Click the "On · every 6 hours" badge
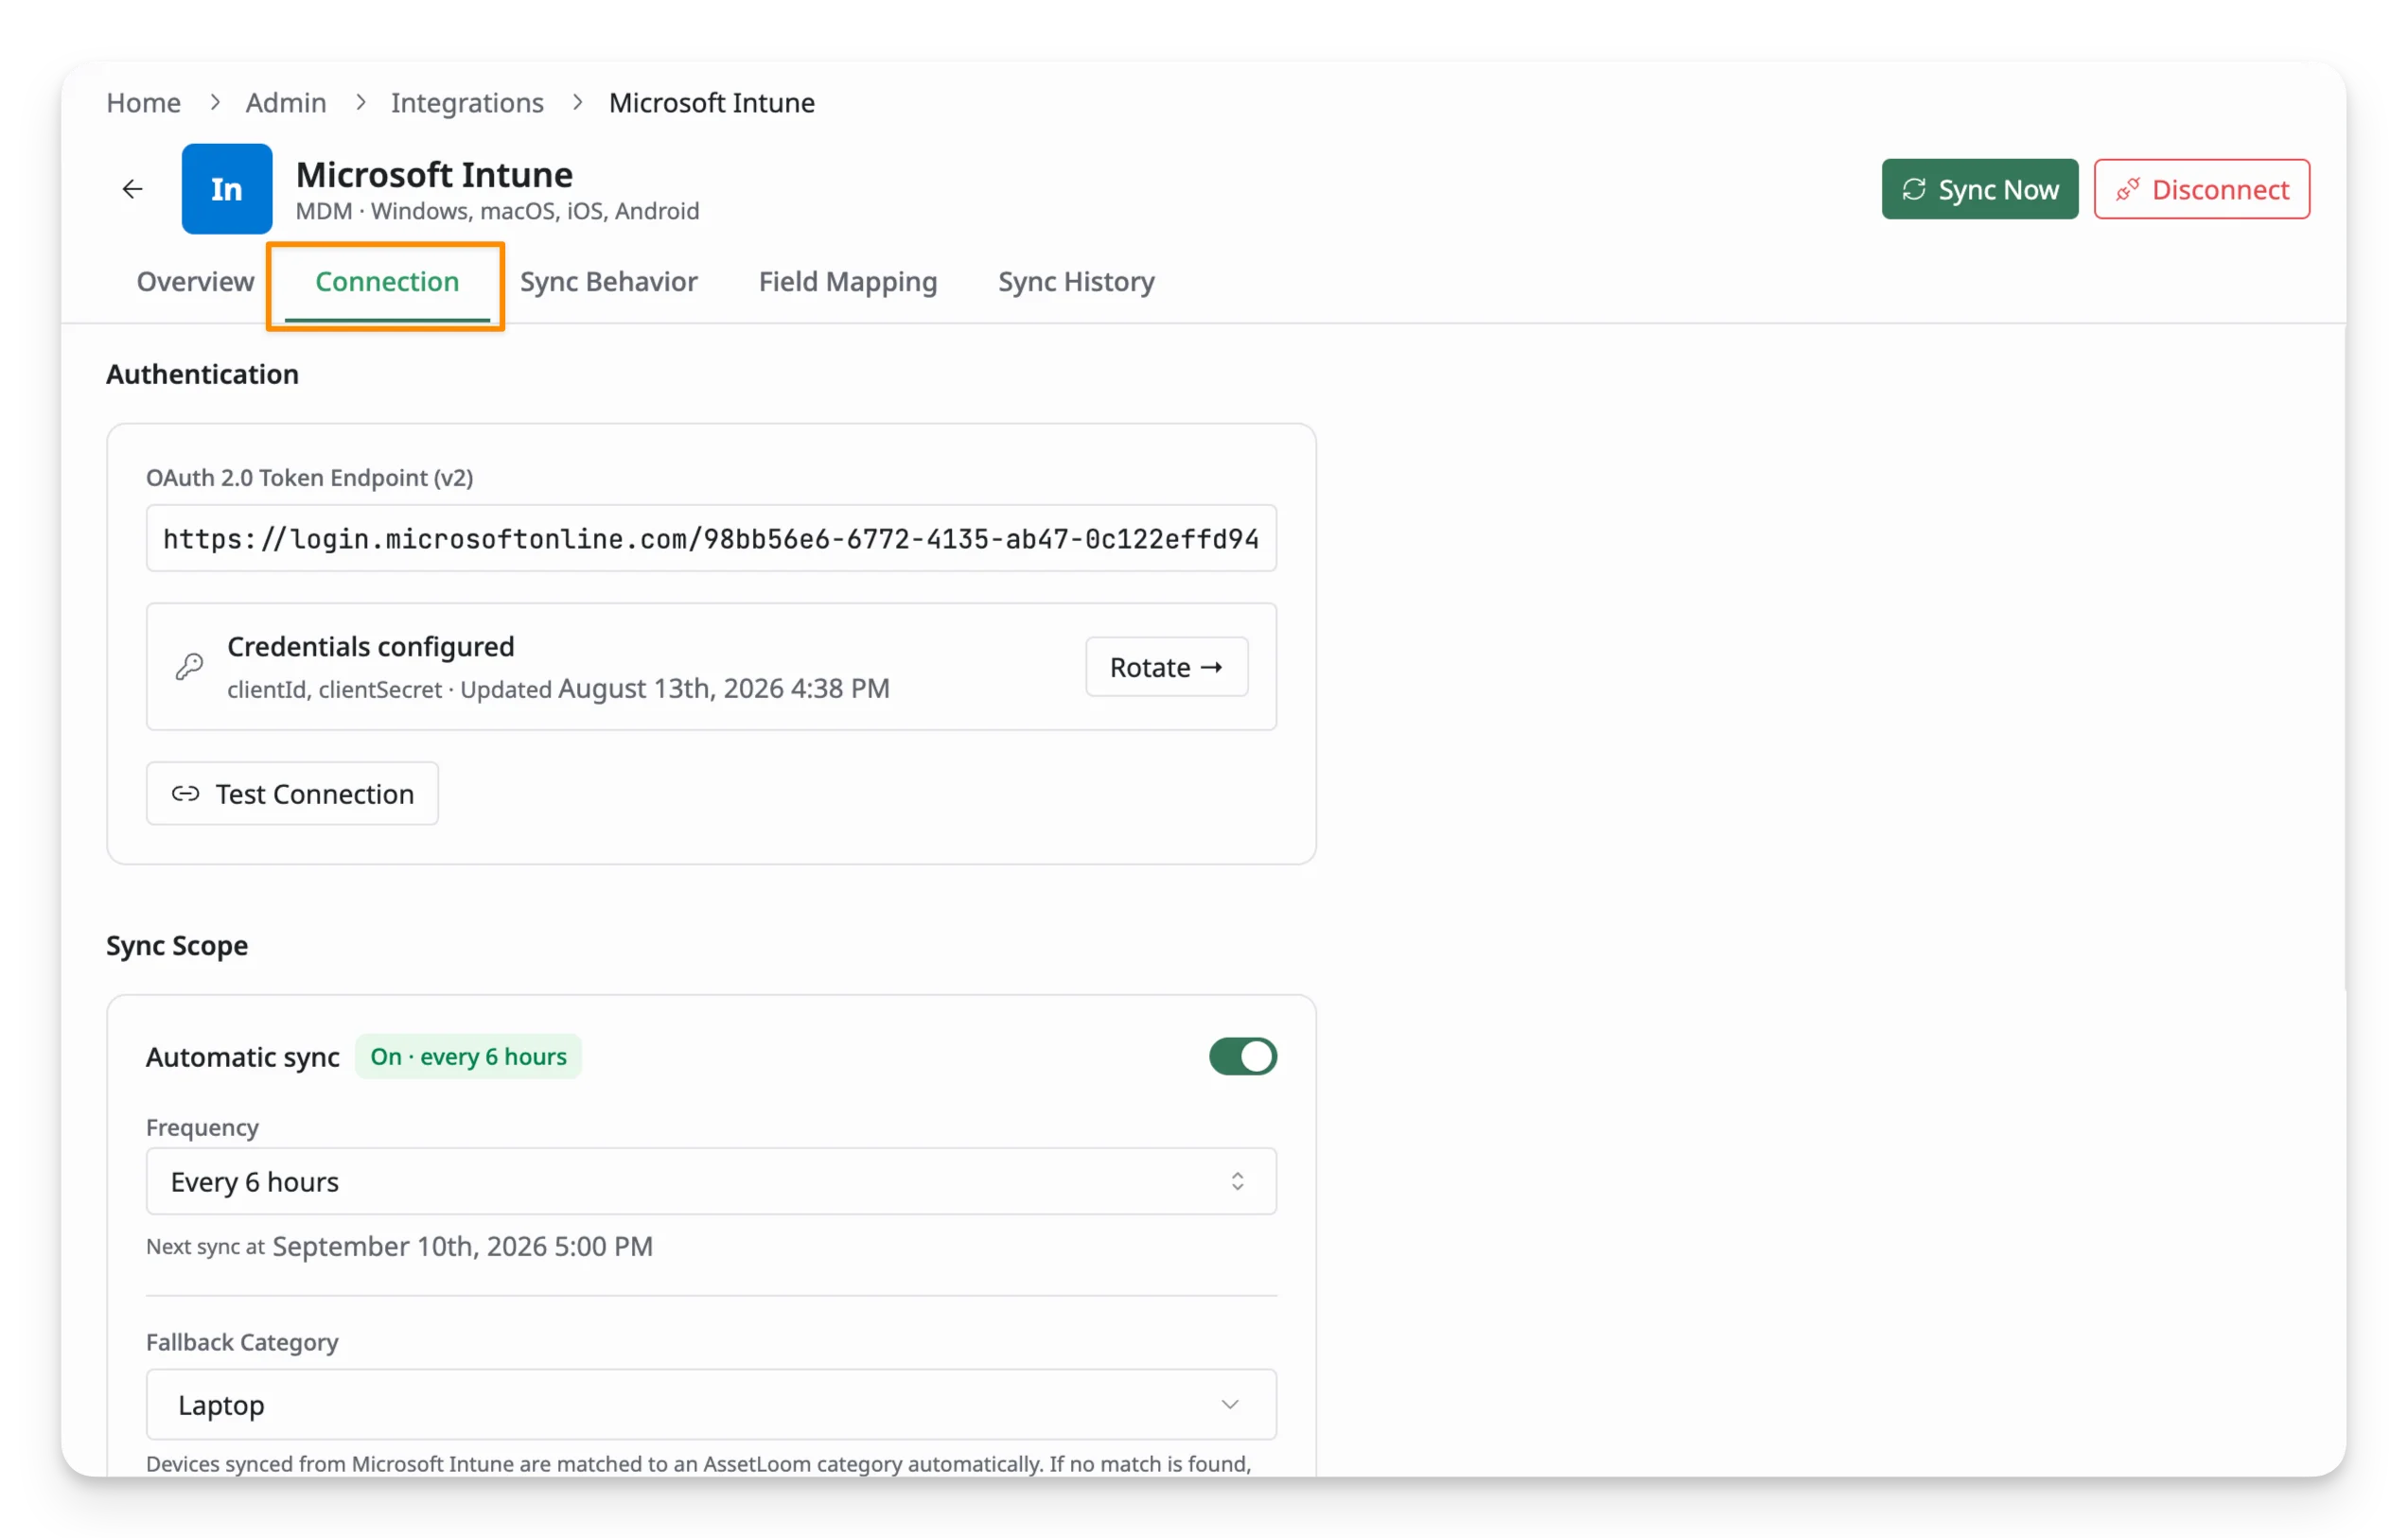Image resolution: width=2408 pixels, height=1538 pixels. 468,1056
